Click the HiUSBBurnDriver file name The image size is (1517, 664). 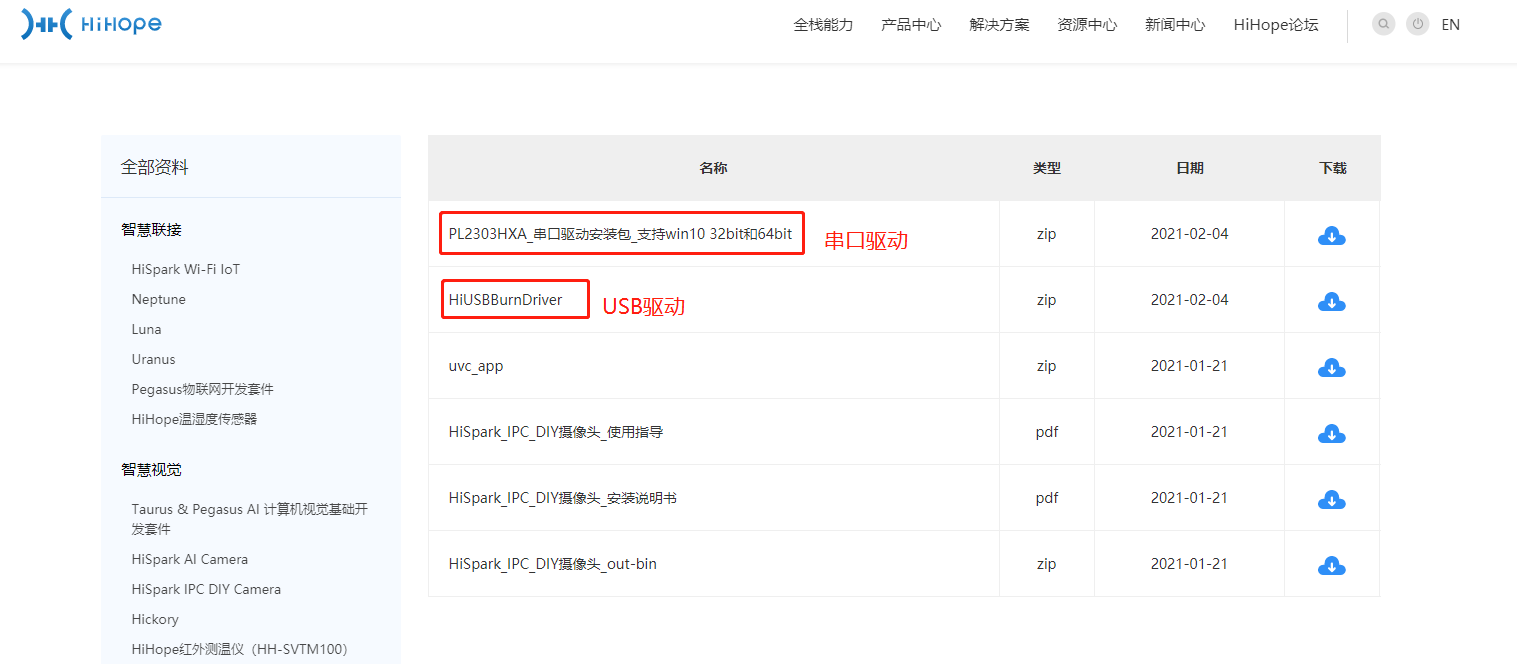pyautogui.click(x=506, y=299)
